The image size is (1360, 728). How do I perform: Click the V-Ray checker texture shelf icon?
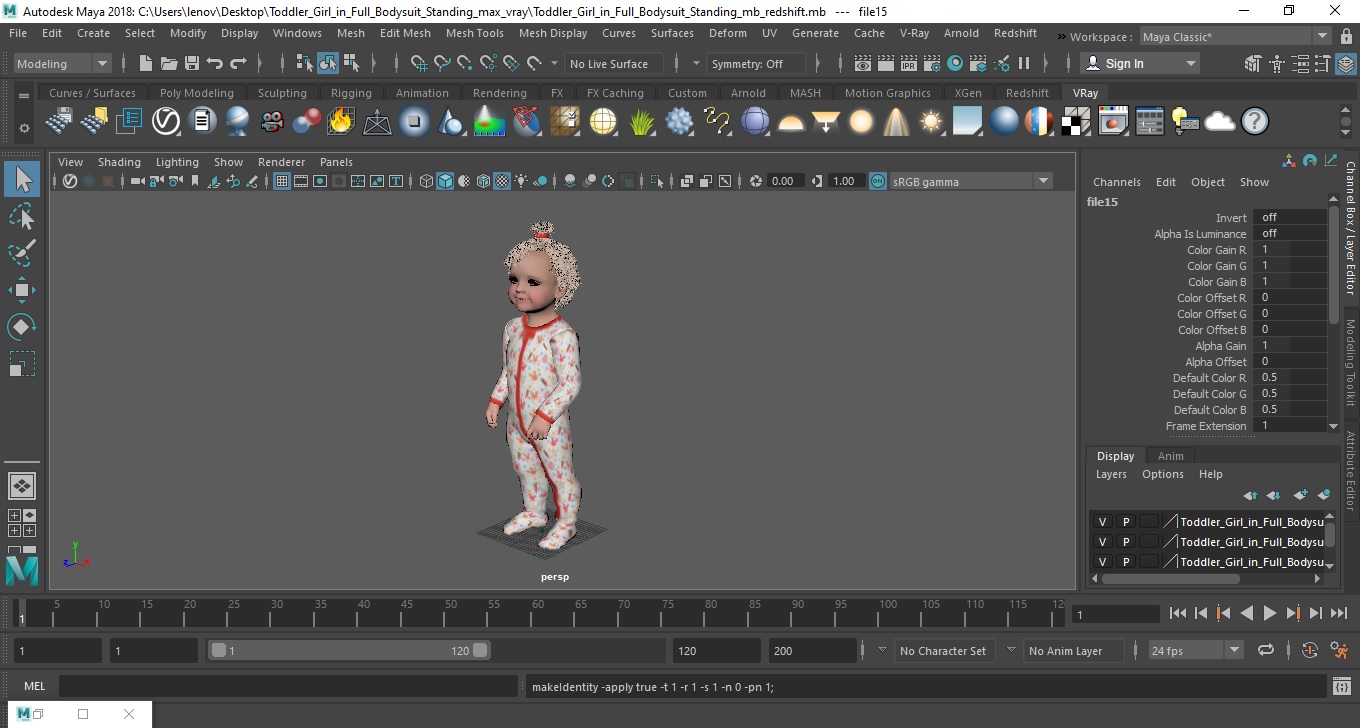(x=1075, y=122)
